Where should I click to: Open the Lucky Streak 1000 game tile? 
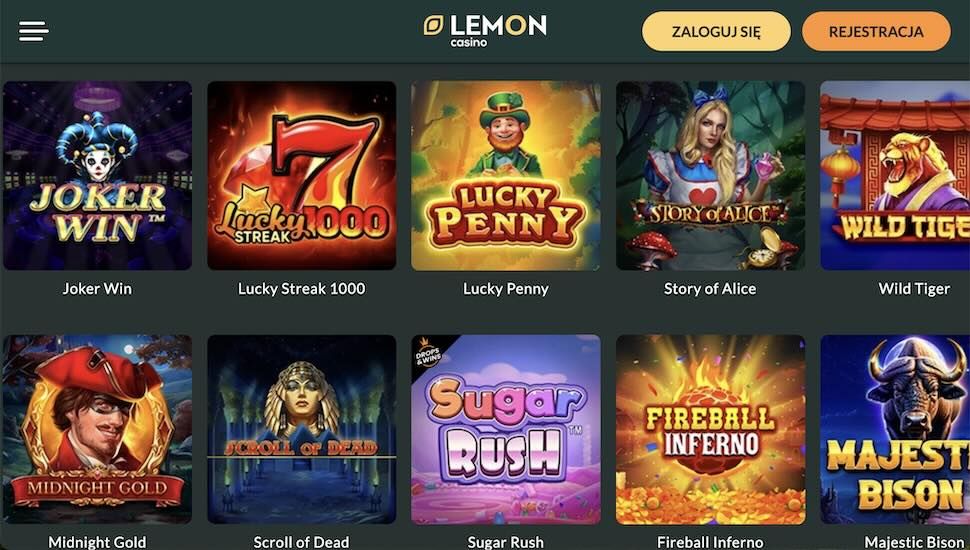pos(301,176)
